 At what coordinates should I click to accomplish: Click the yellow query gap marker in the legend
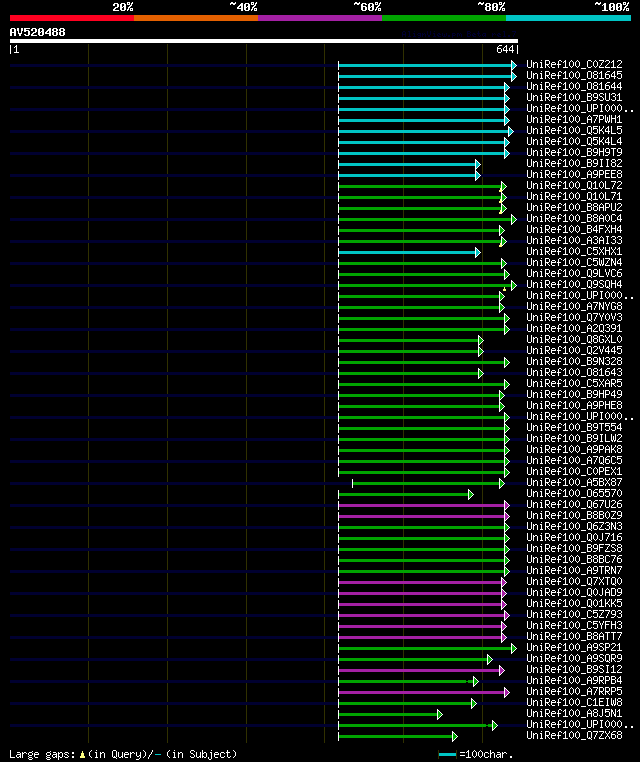pyautogui.click(x=82, y=755)
